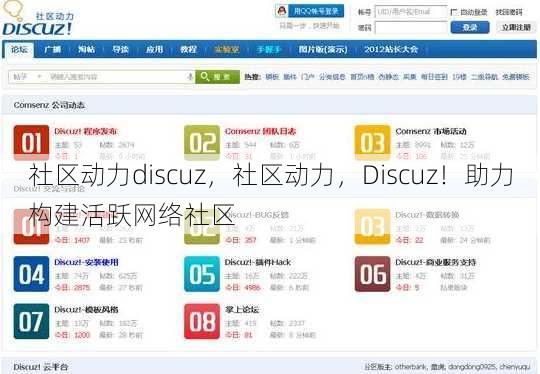
Task: Click hot search link 免费模板
Action: tap(516, 77)
